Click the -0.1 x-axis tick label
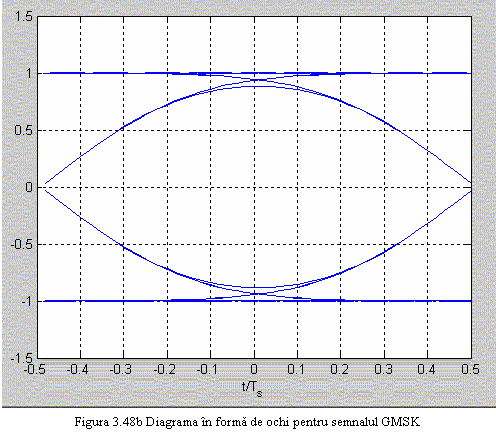The width and height of the screenshot is (496, 446). 207,369
